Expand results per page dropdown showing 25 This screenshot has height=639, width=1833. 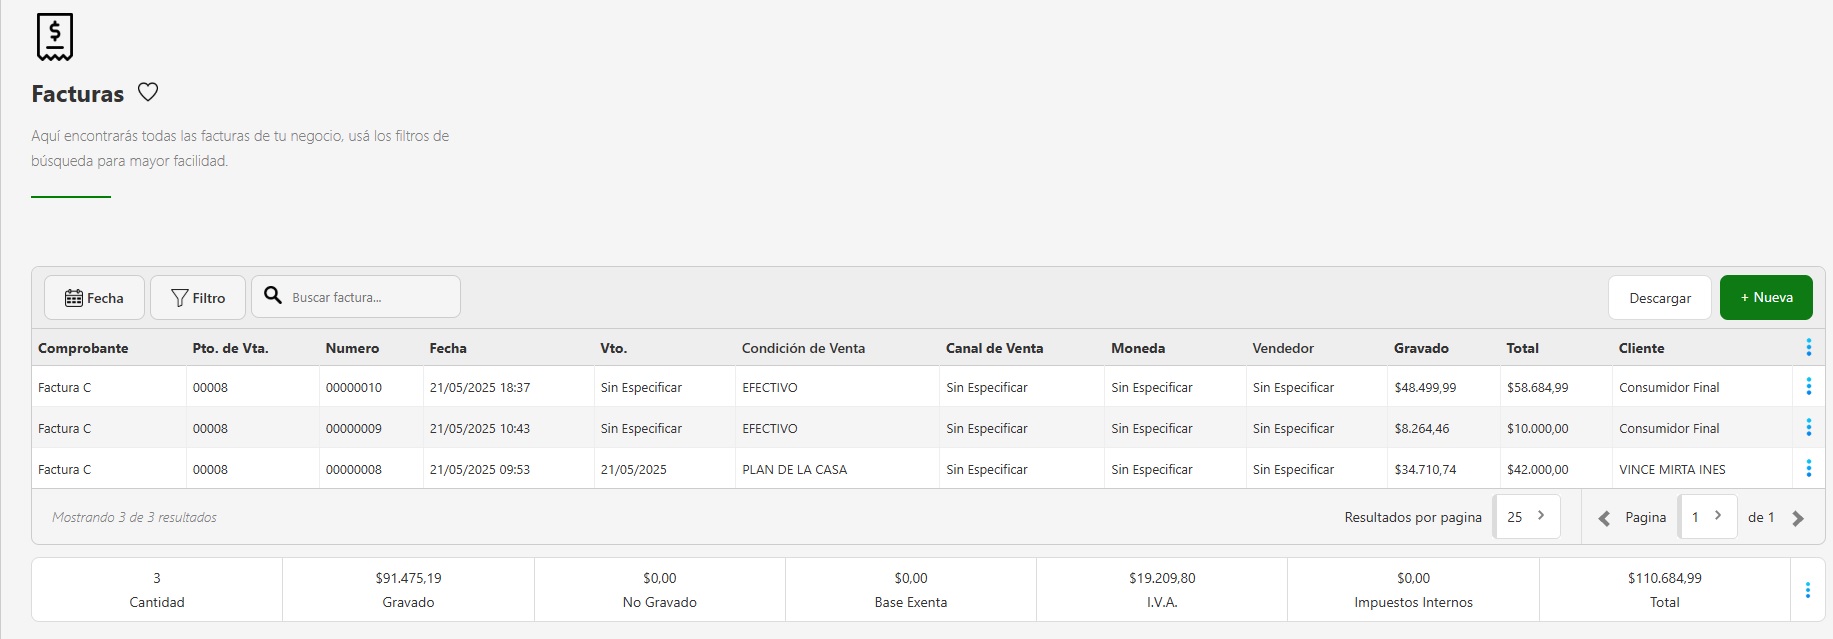(1526, 517)
